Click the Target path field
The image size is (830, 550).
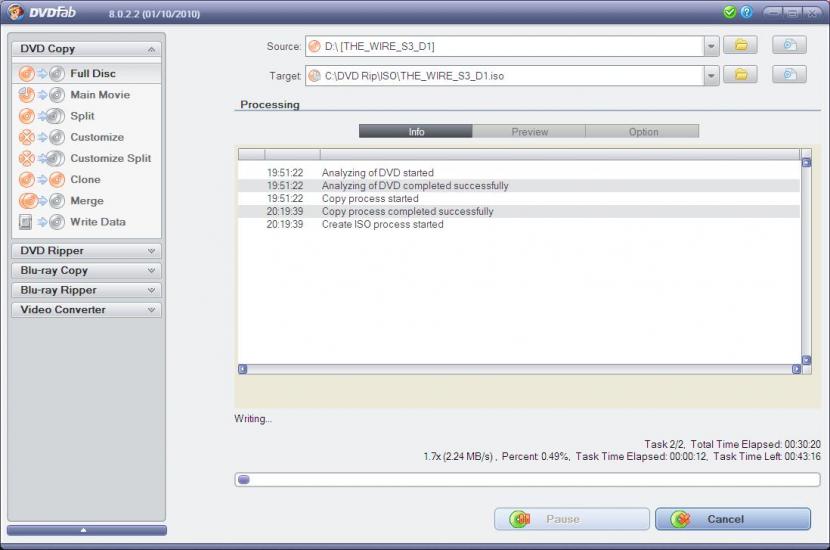click(x=504, y=76)
